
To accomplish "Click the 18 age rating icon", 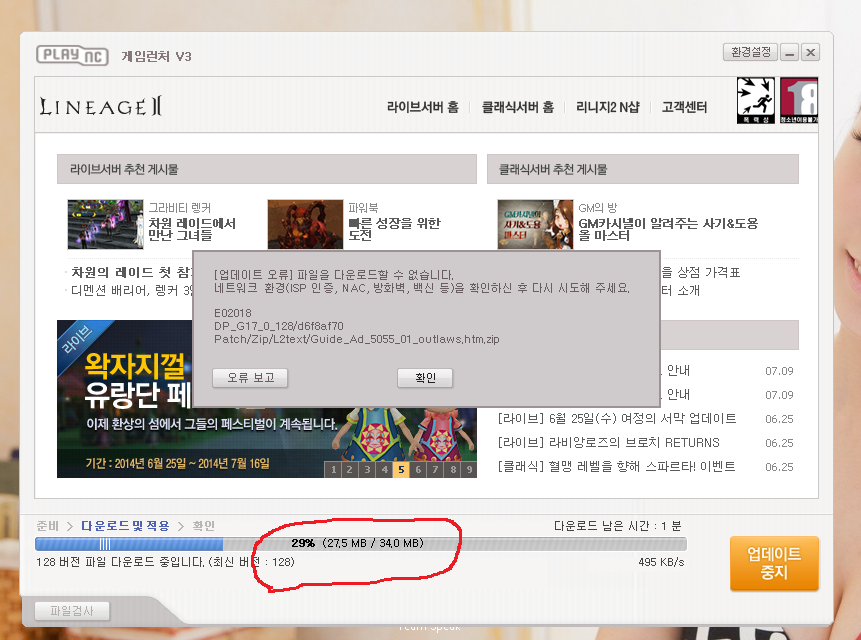I will [x=799, y=100].
